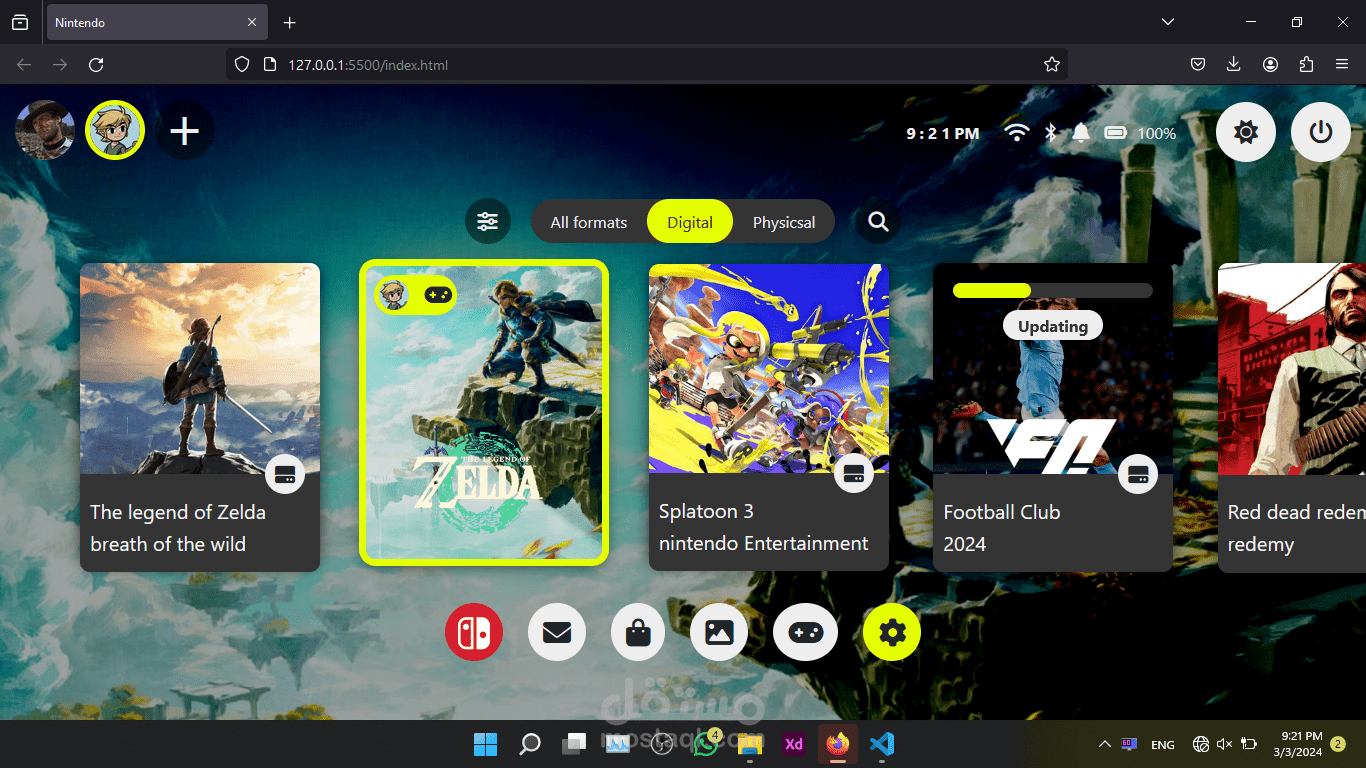Open a new browser tab
The height and width of the screenshot is (768, 1366).
coord(290,22)
